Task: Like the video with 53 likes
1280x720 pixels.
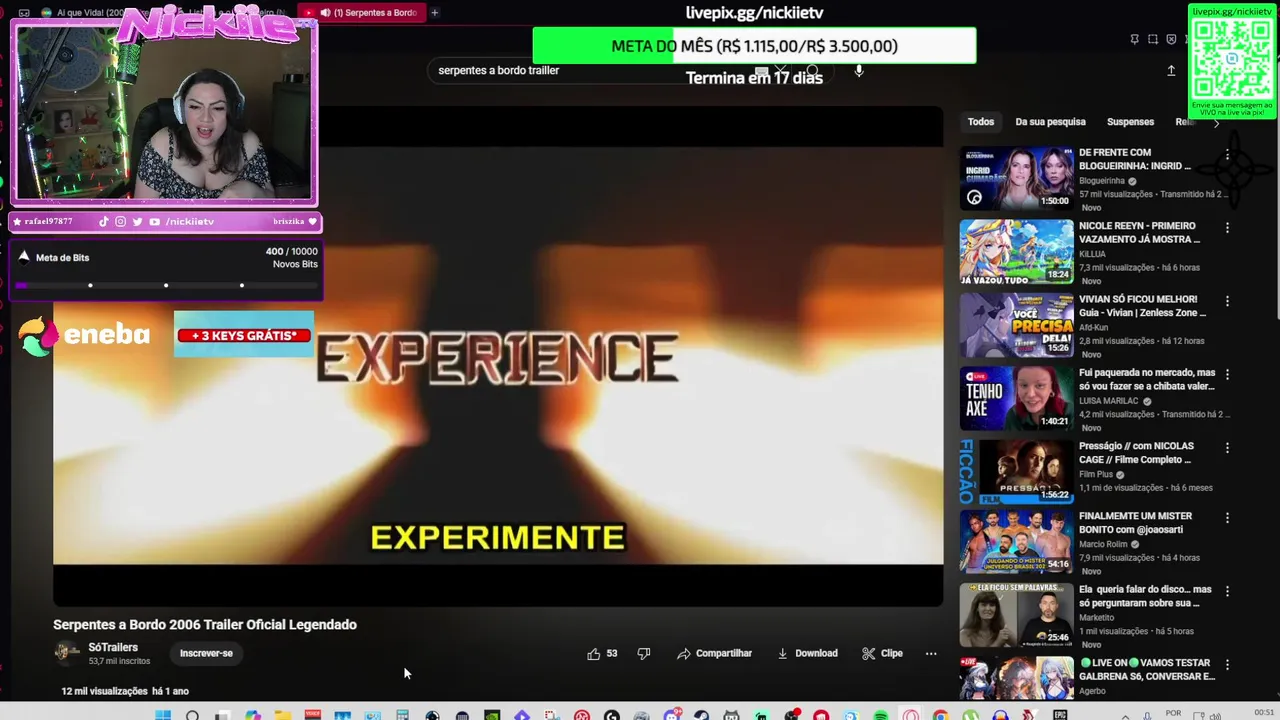Action: pyautogui.click(x=602, y=653)
